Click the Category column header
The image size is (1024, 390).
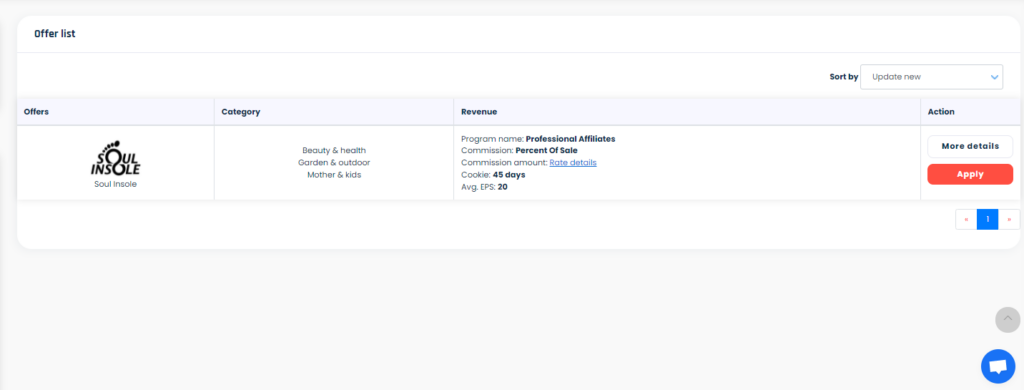241,112
